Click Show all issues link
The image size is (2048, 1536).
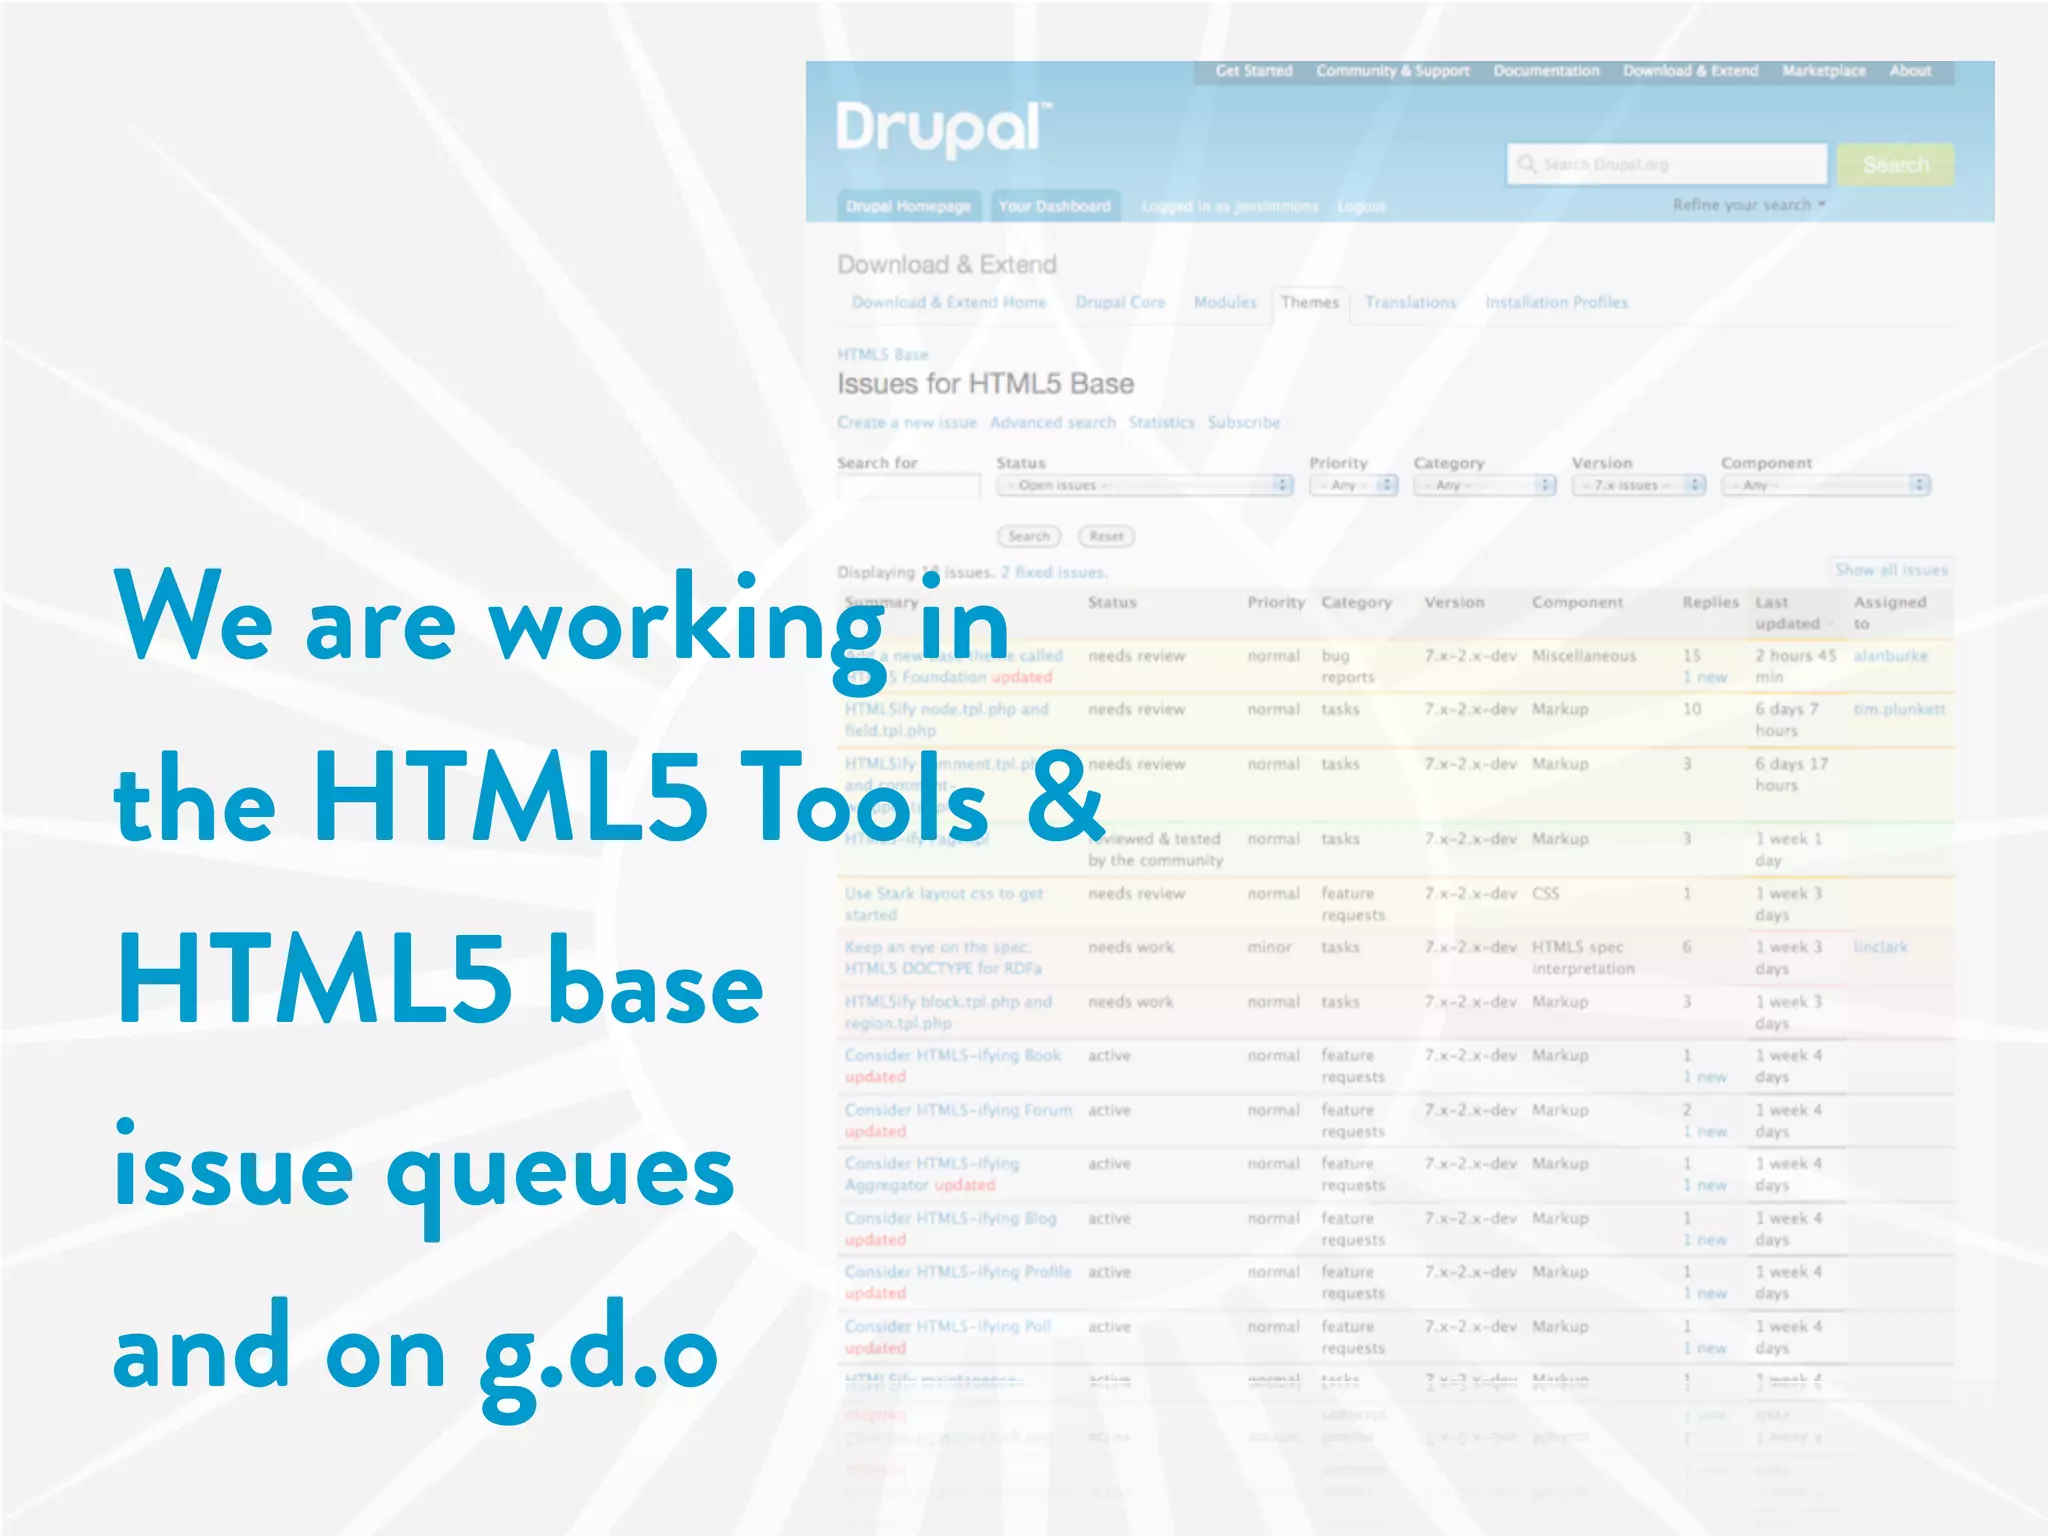click(1891, 570)
